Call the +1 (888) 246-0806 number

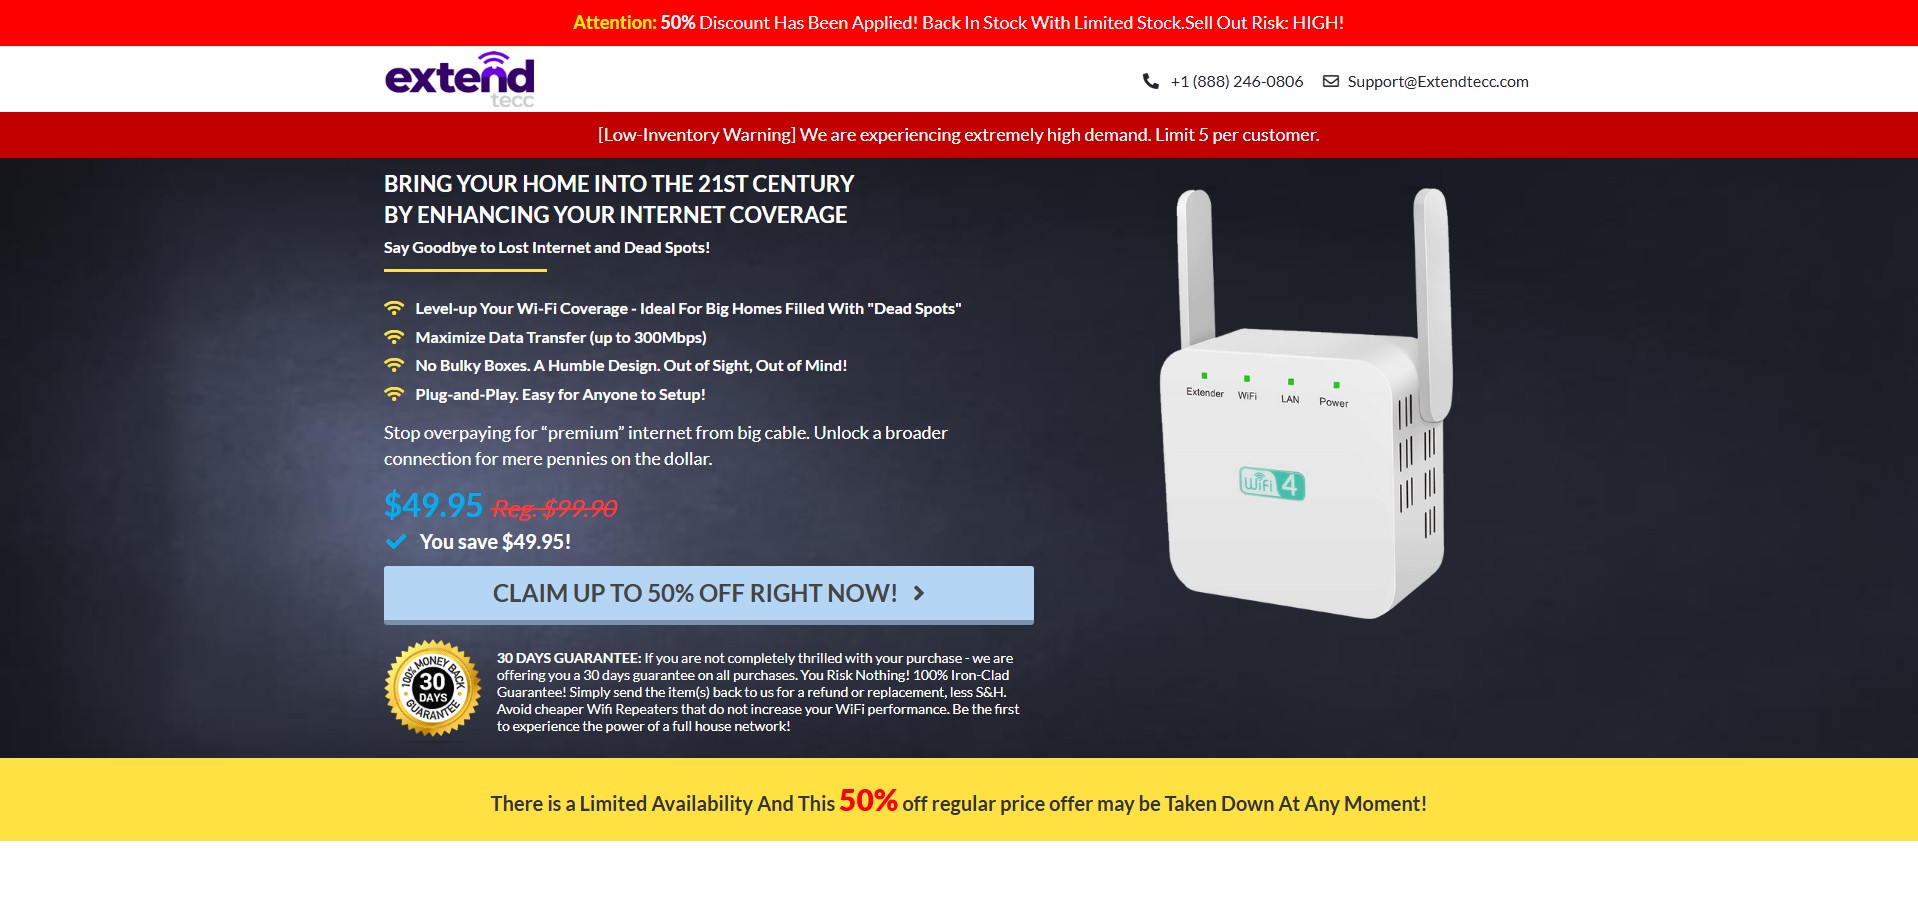click(1237, 81)
